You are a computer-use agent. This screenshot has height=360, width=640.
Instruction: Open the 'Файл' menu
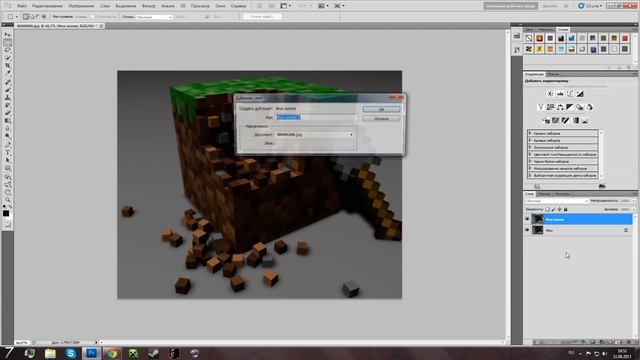[x=22, y=6]
